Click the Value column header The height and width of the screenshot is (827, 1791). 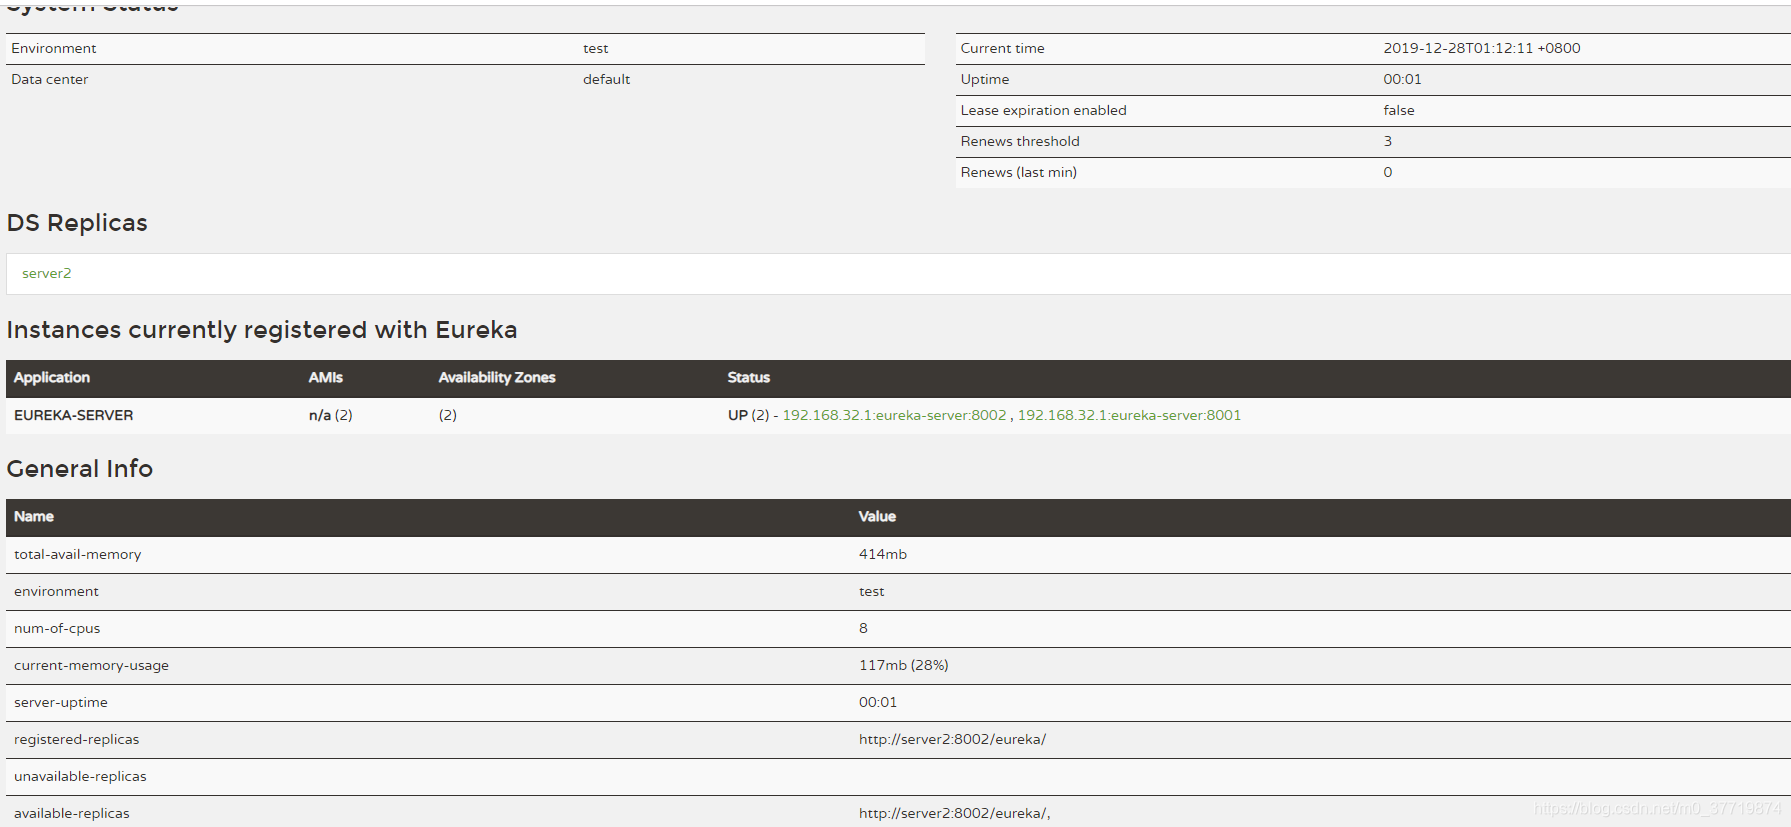(877, 516)
